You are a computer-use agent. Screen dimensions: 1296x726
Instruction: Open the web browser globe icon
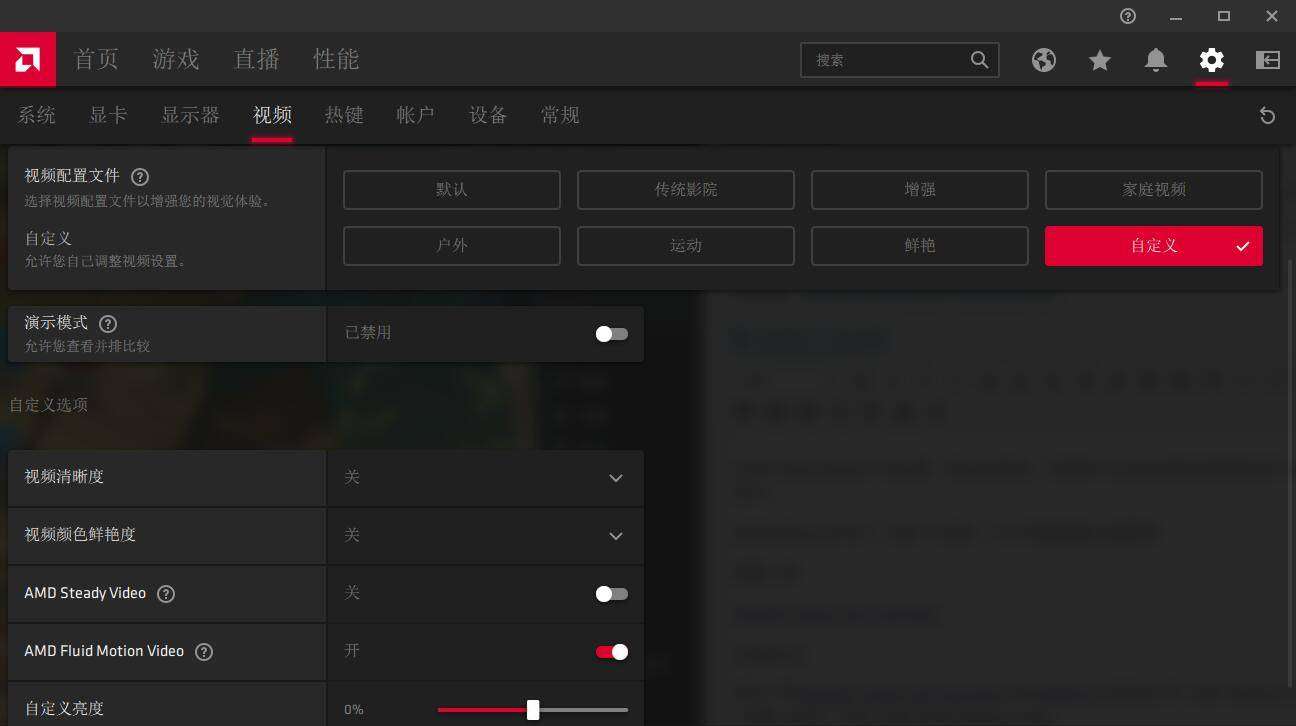click(1044, 60)
